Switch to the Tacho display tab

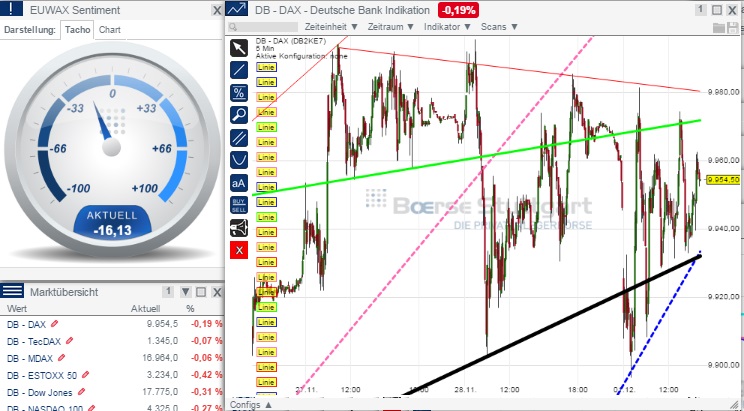(77, 29)
